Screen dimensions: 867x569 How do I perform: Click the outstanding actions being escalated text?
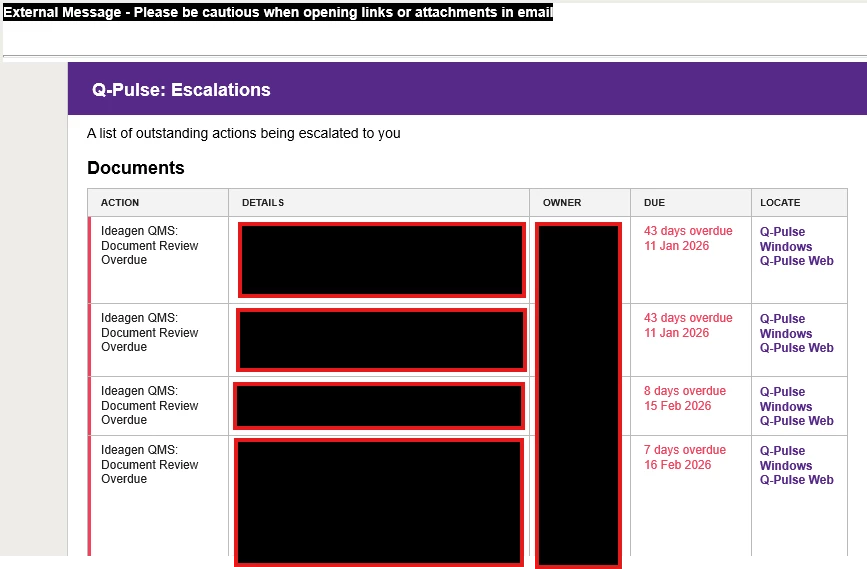click(243, 133)
